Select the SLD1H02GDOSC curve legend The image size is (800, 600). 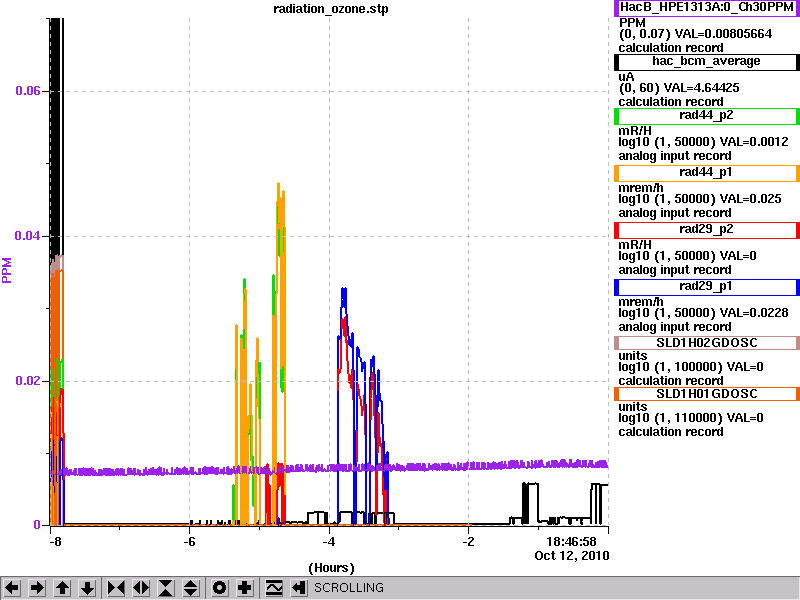pyautogui.click(x=707, y=343)
